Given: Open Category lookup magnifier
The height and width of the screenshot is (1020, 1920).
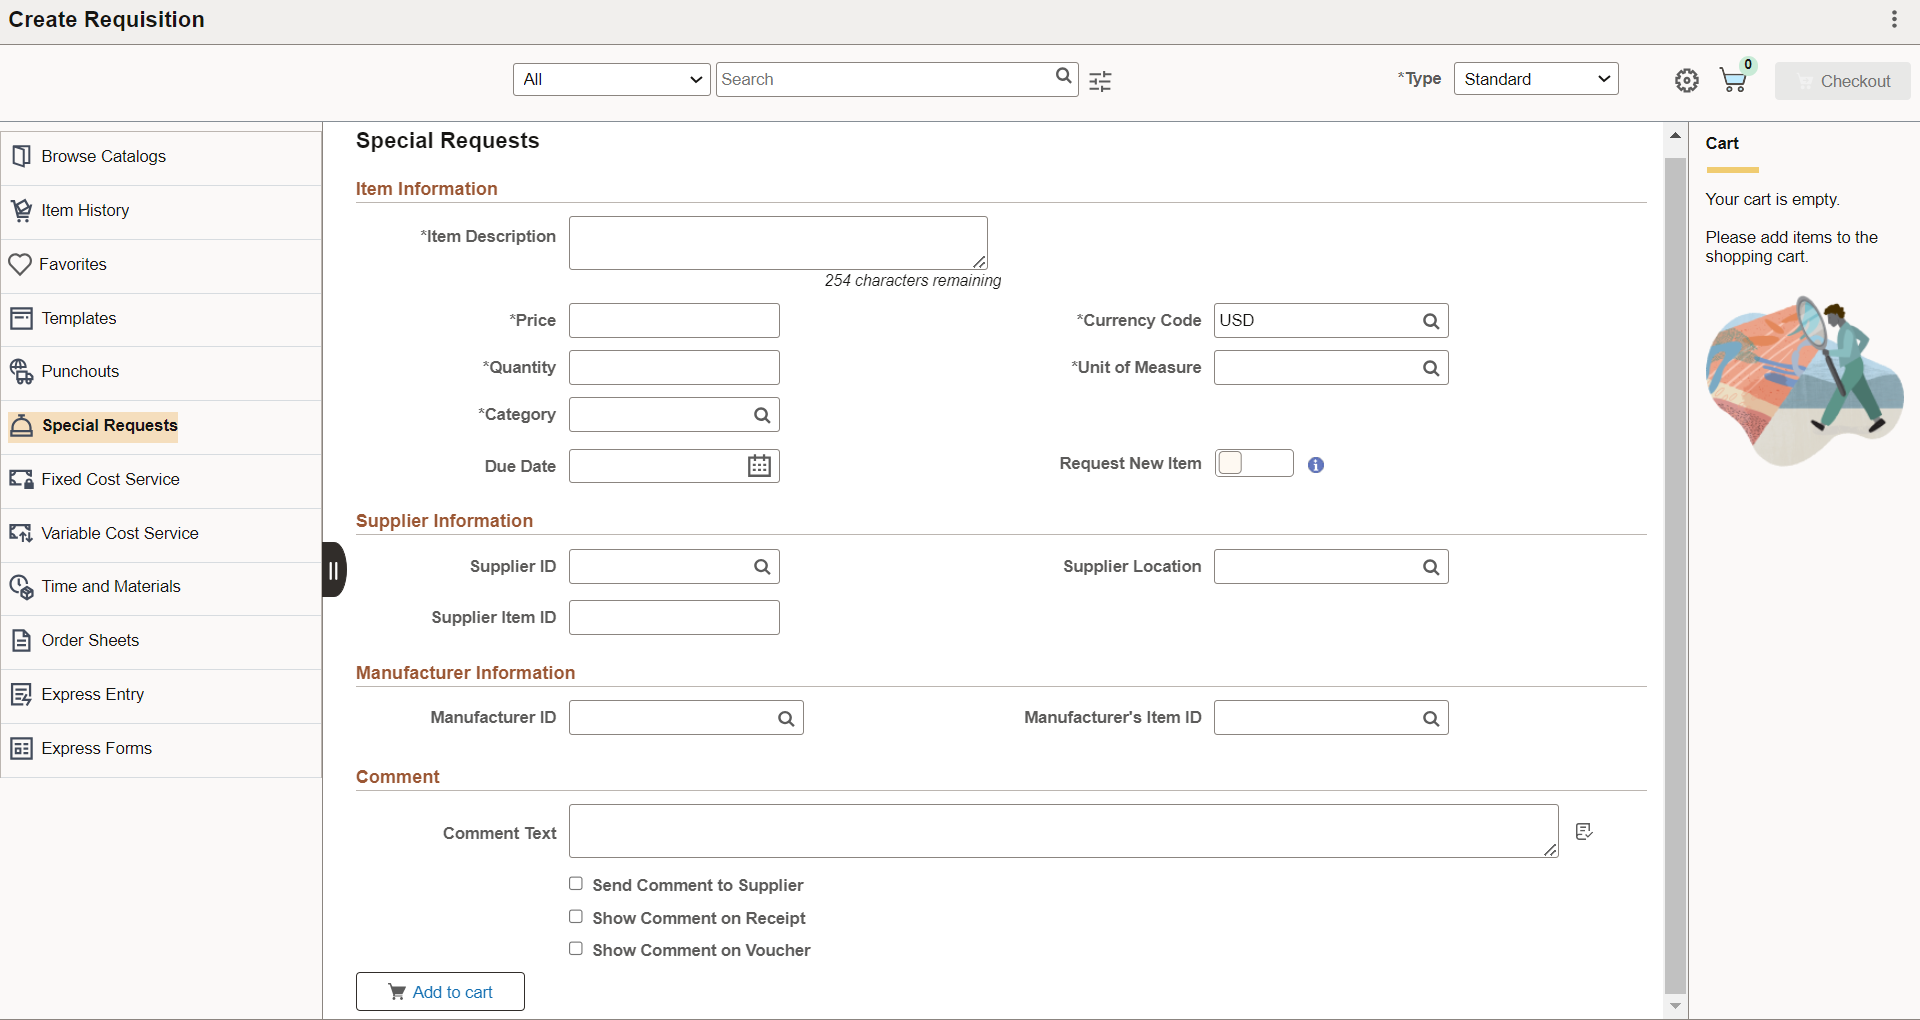Looking at the screenshot, I should pos(762,415).
